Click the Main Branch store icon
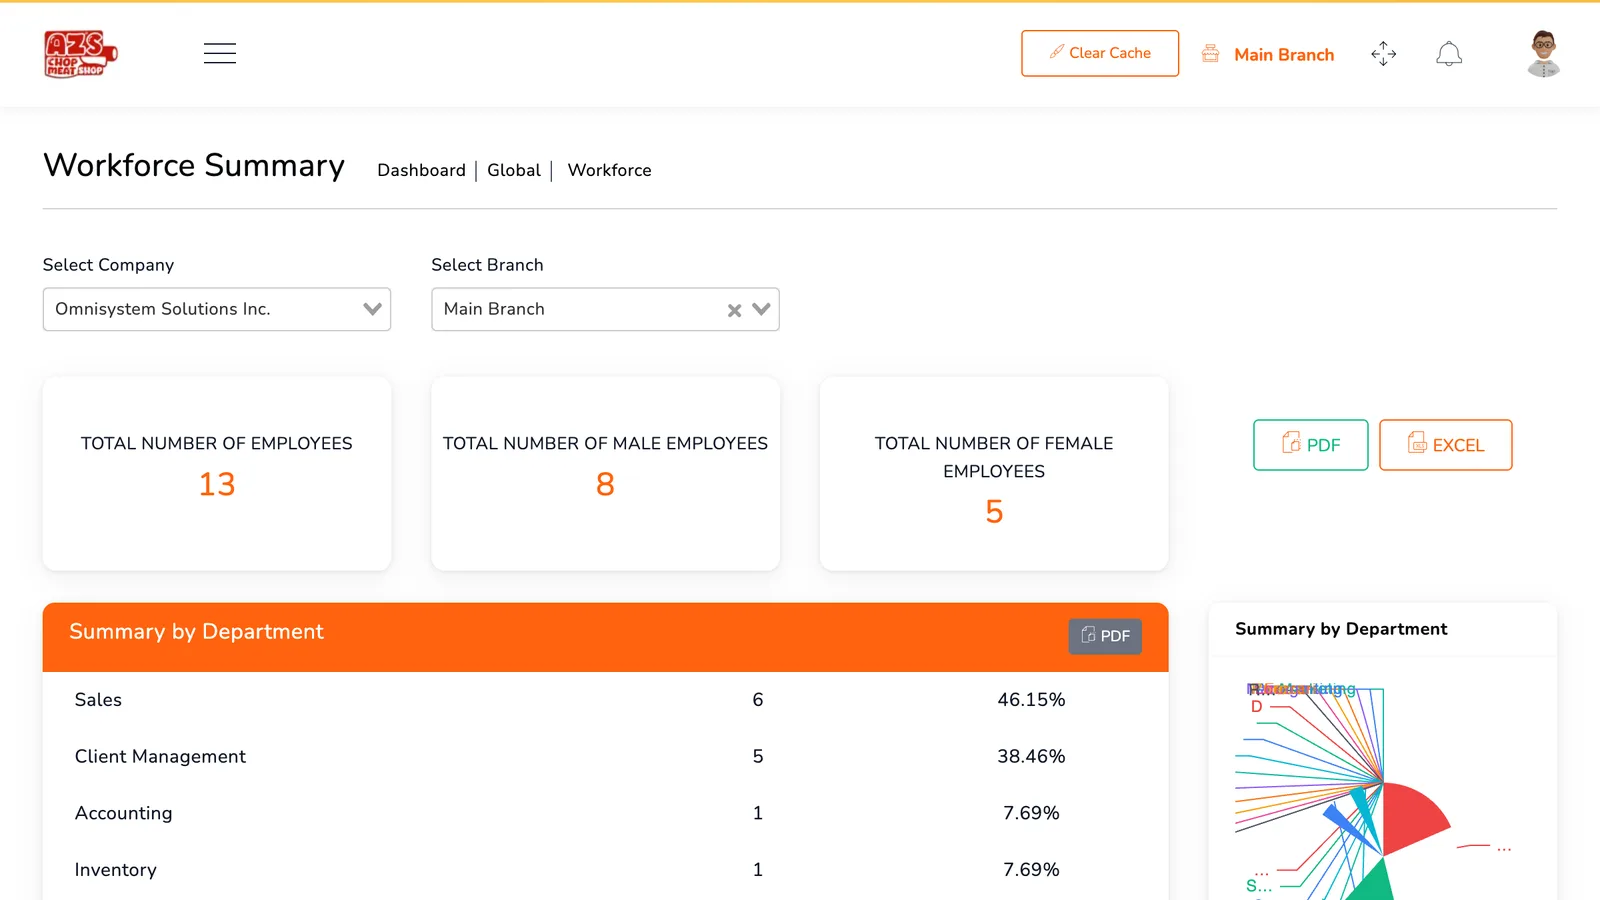This screenshot has width=1600, height=900. pyautogui.click(x=1210, y=54)
